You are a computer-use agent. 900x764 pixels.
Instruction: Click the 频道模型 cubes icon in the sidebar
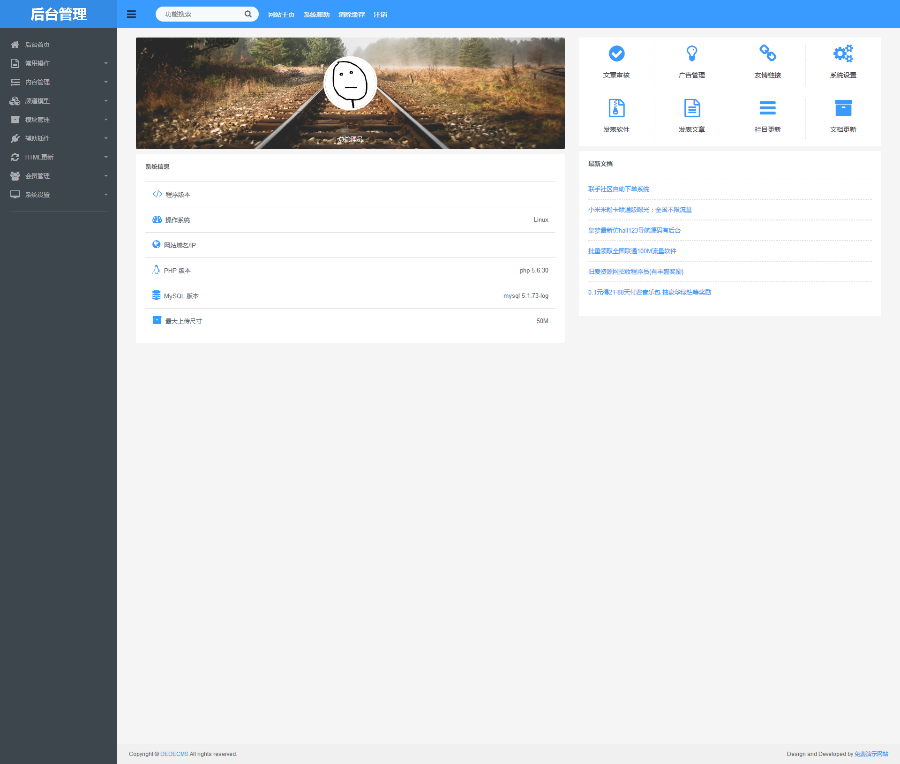click(x=15, y=101)
